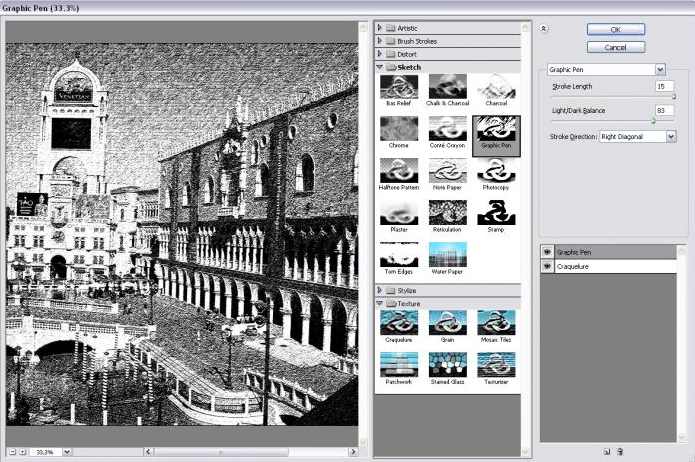Expand the Artistic filter folder
The image size is (695, 462).
[x=379, y=28]
